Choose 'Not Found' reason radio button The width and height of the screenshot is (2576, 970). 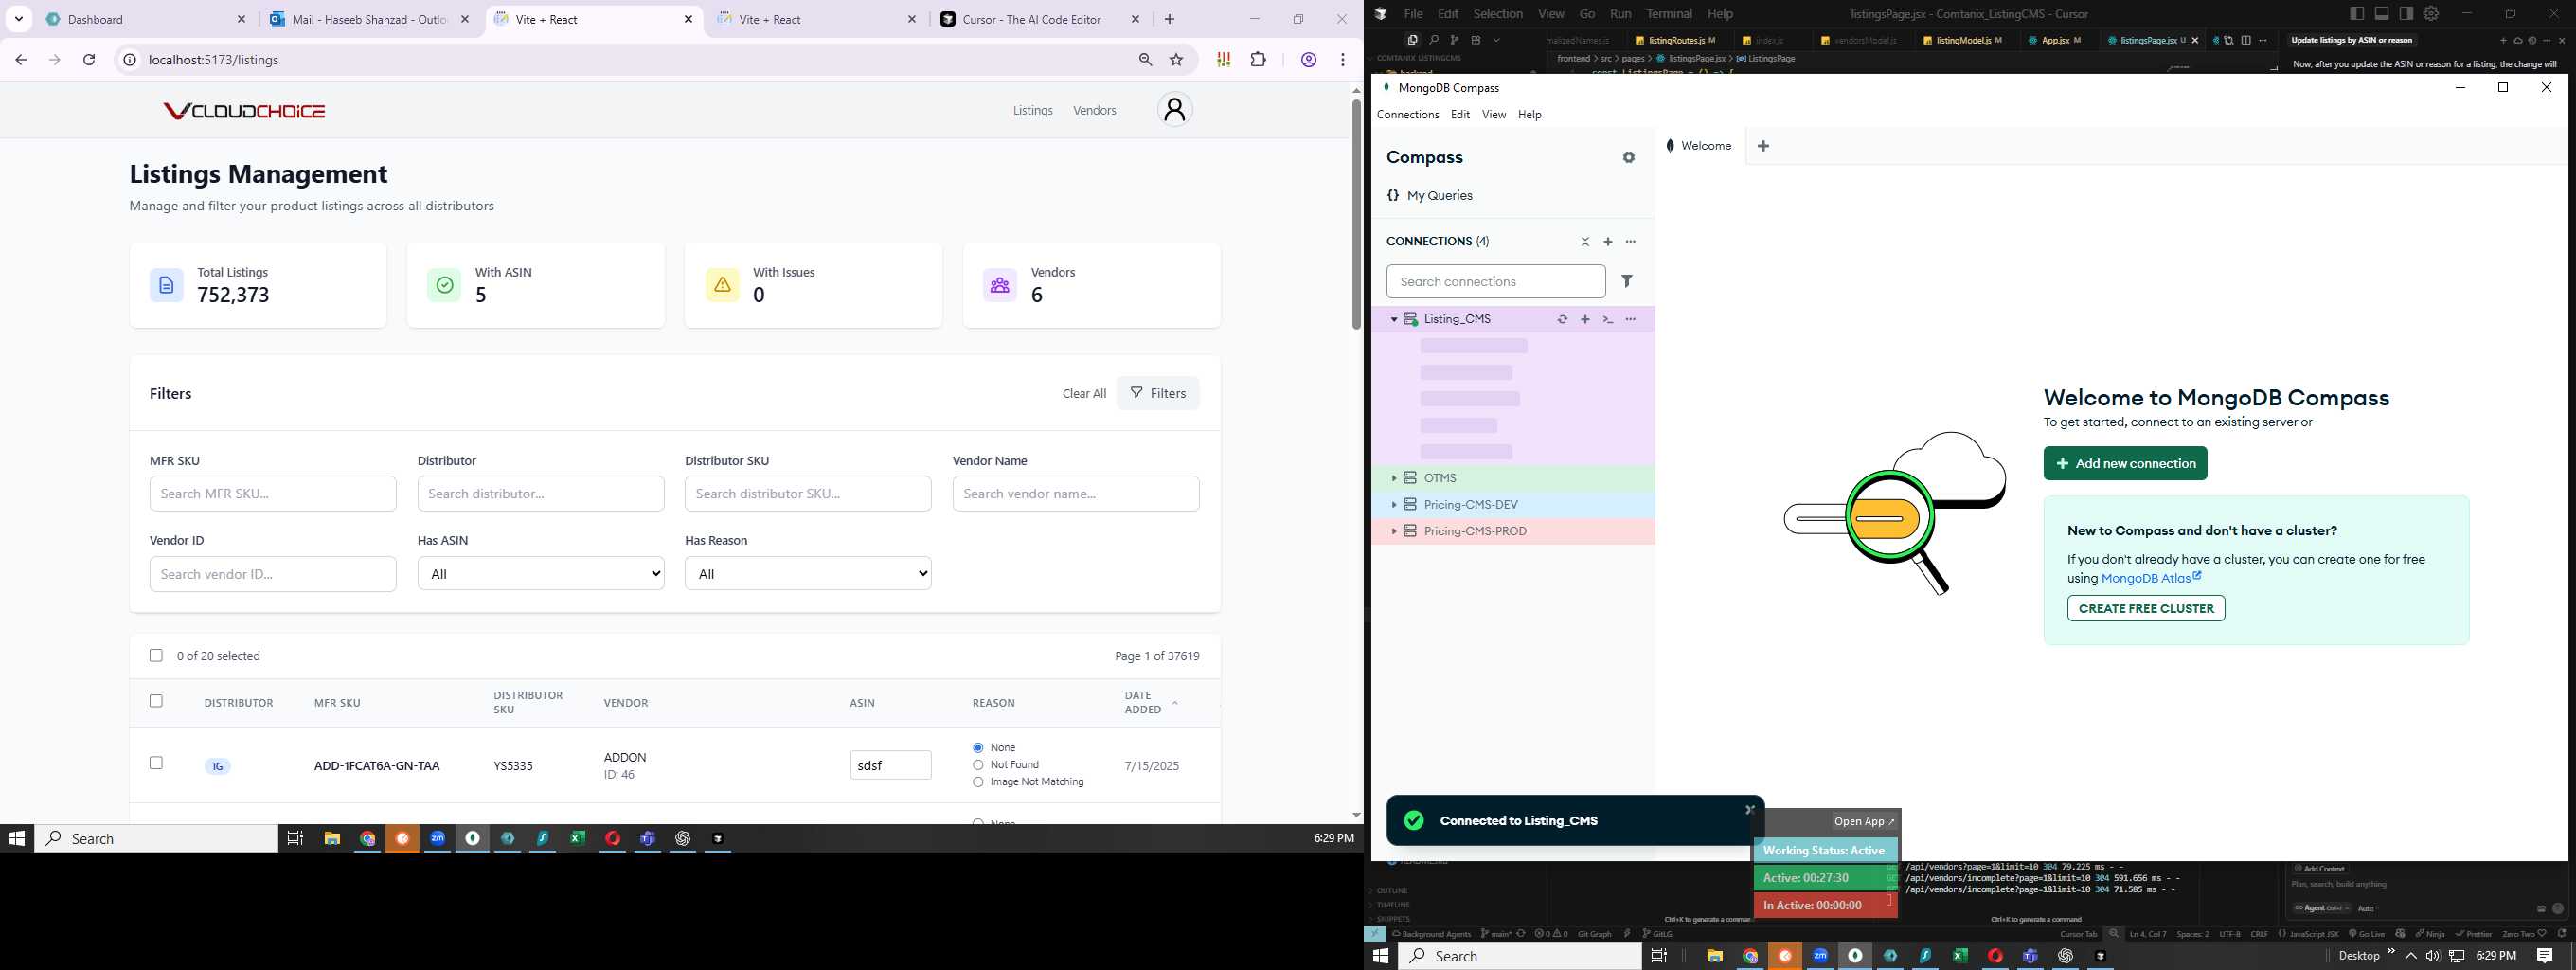click(x=978, y=765)
